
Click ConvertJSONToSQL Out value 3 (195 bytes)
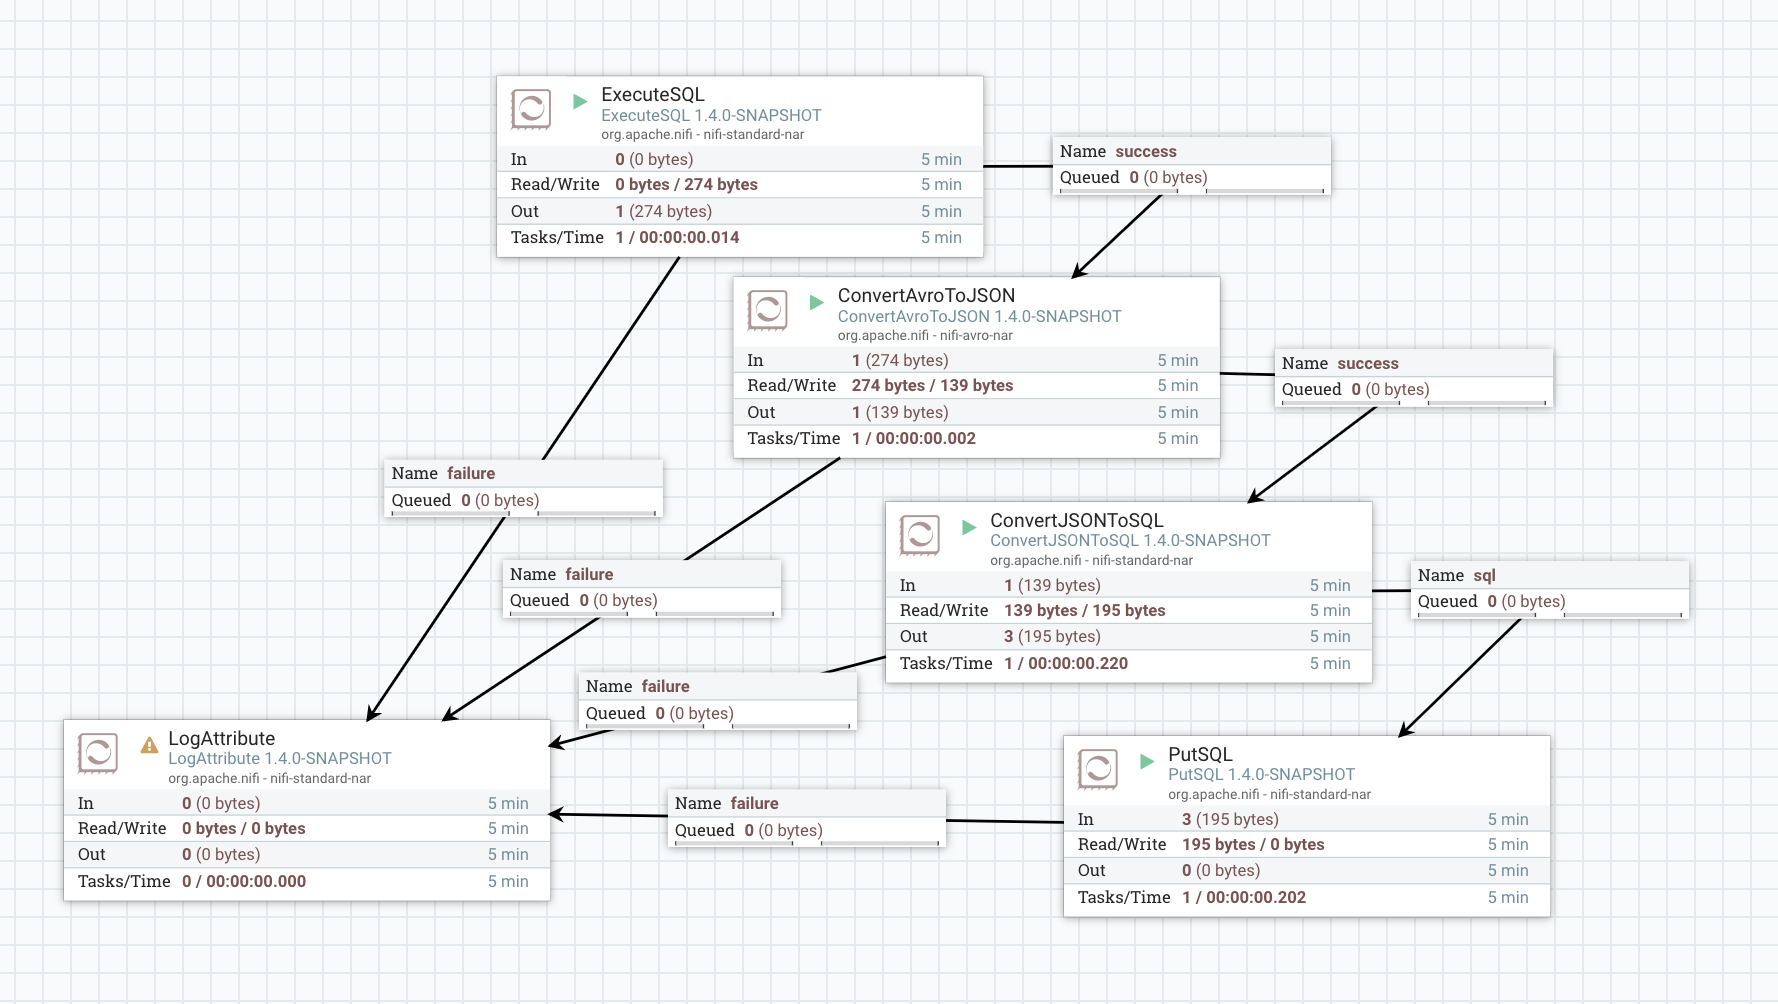[1052, 637]
